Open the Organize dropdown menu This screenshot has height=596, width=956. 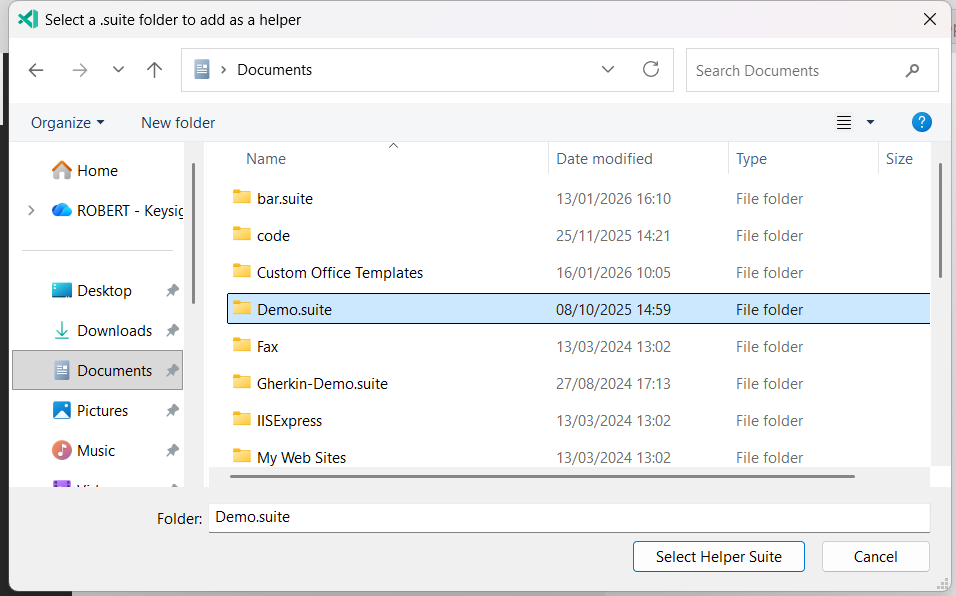(x=67, y=122)
